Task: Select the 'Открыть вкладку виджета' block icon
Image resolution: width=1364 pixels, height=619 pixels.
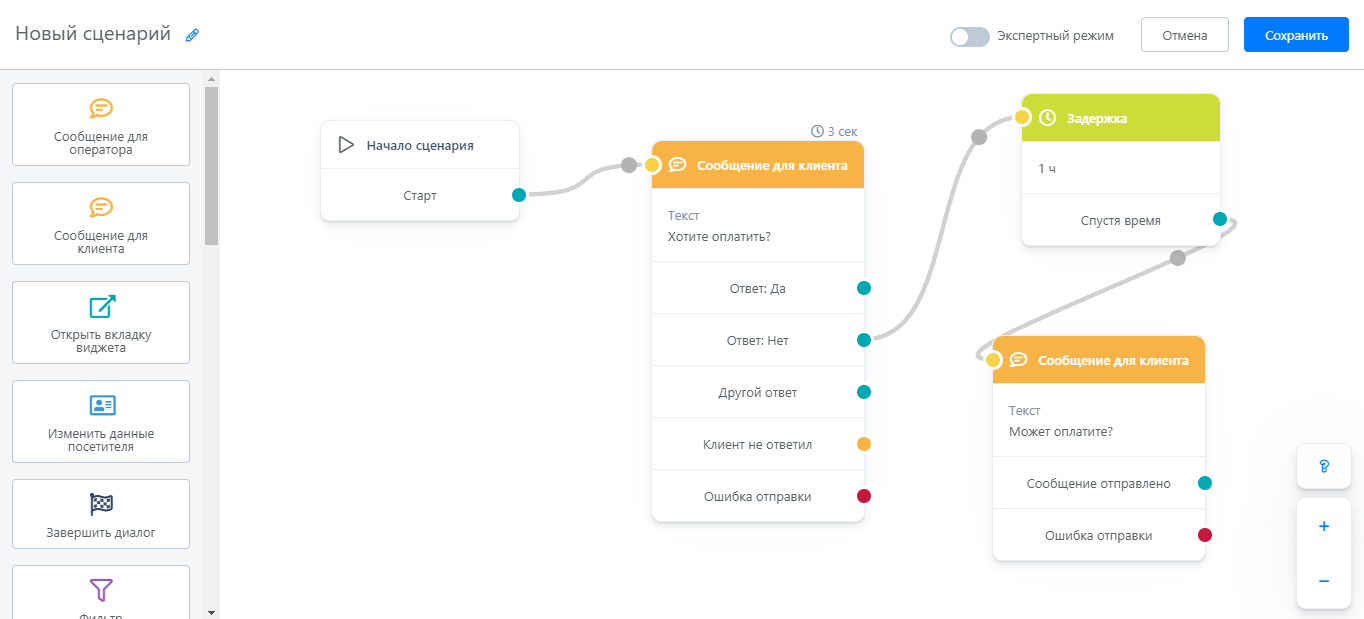Action: (101, 307)
